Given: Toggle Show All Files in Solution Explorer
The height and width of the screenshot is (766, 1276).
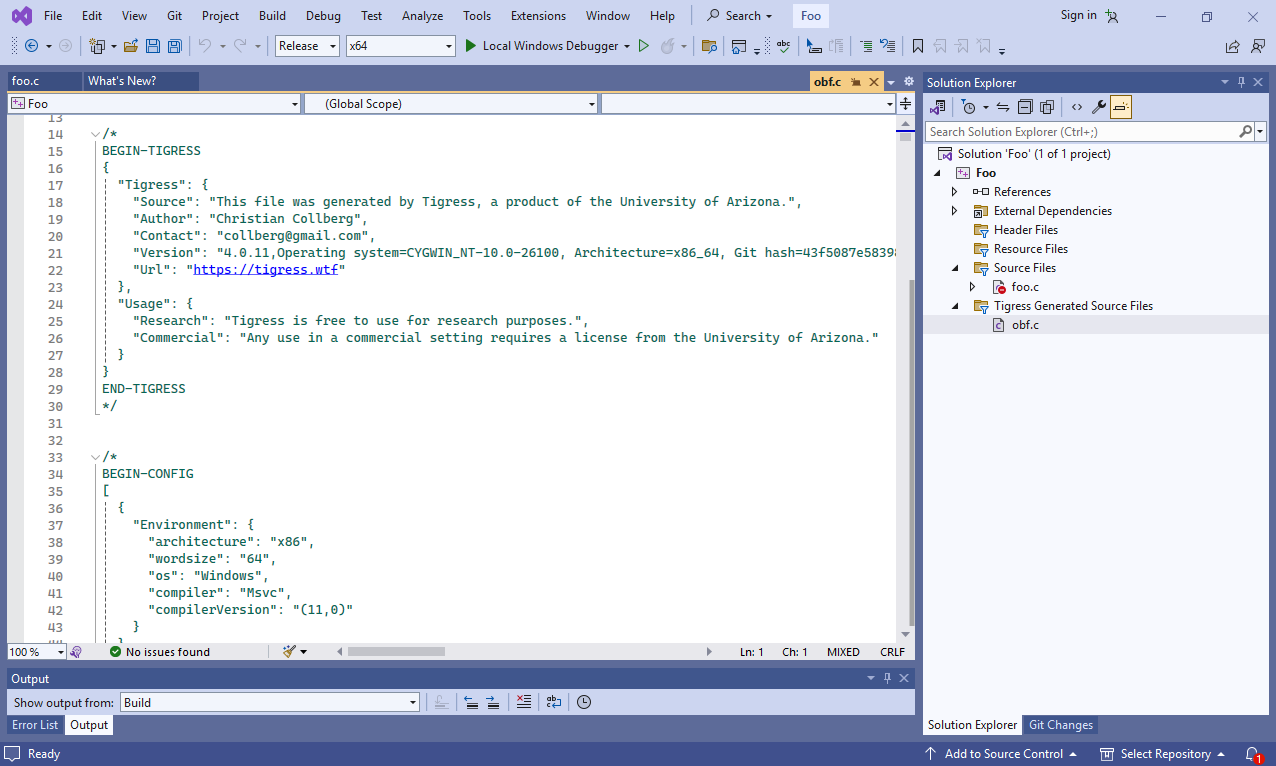Looking at the screenshot, I should (1047, 107).
